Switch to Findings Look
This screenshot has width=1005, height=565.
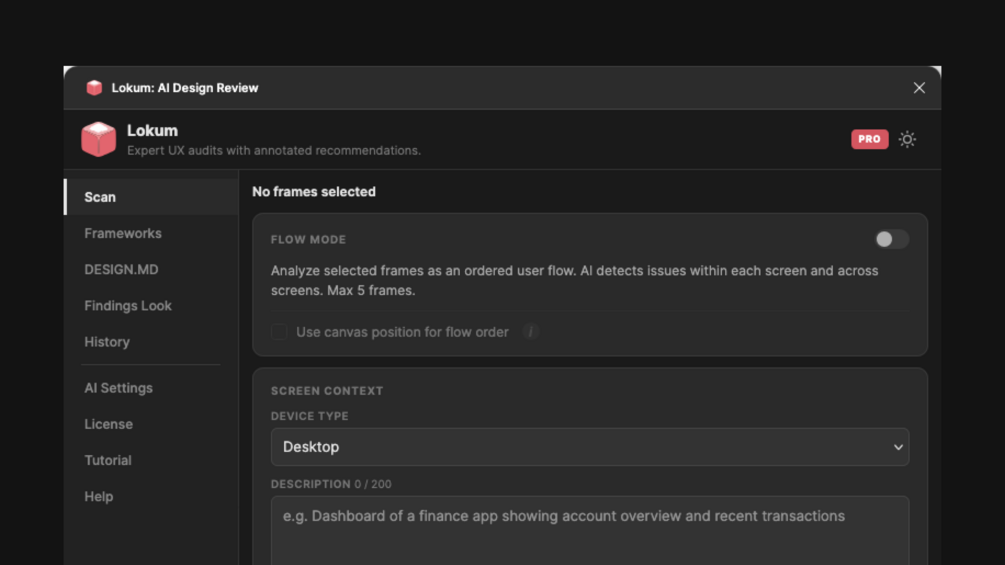(128, 305)
